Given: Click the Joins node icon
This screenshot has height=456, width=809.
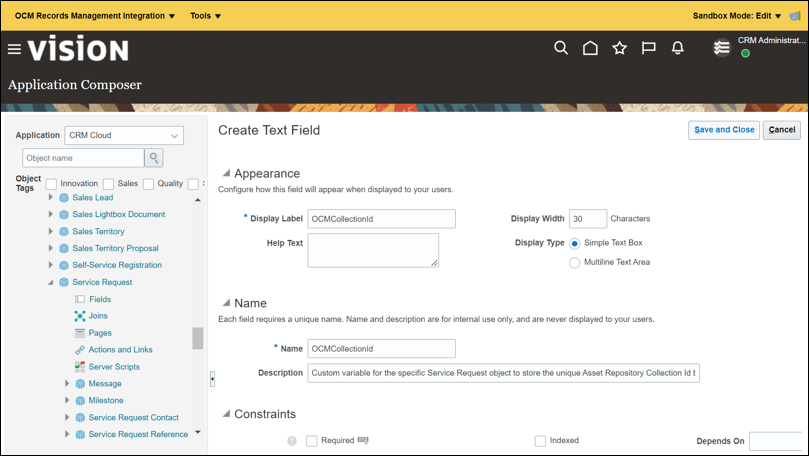Looking at the screenshot, I should 80,316.
